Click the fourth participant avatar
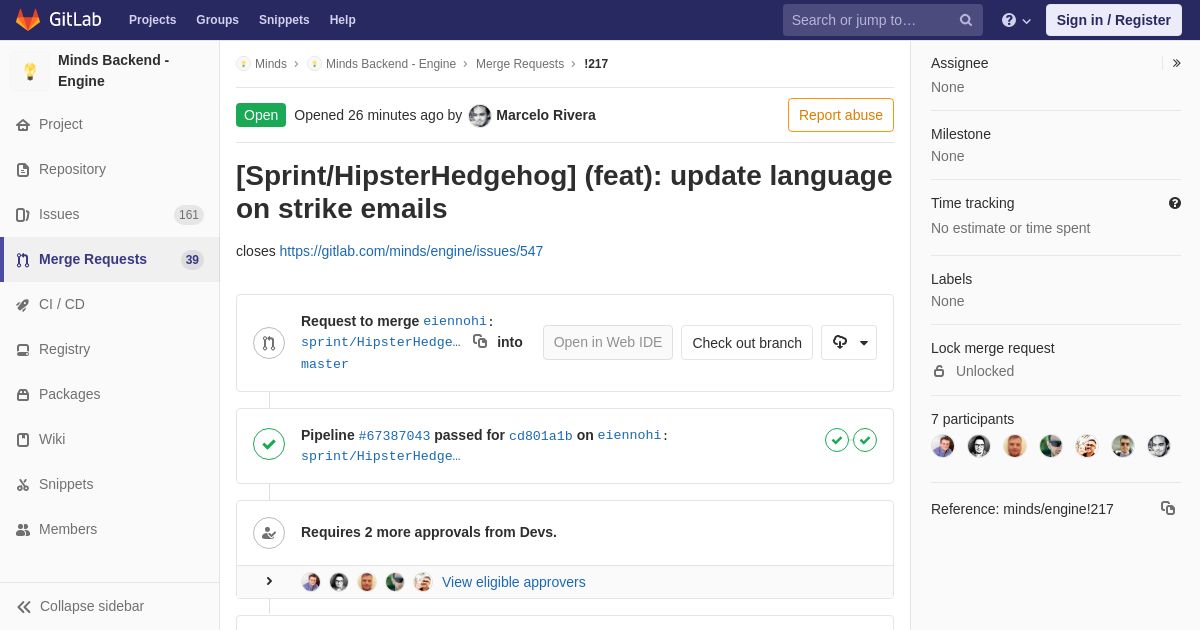Viewport: 1200px width, 630px height. pyautogui.click(x=1051, y=446)
